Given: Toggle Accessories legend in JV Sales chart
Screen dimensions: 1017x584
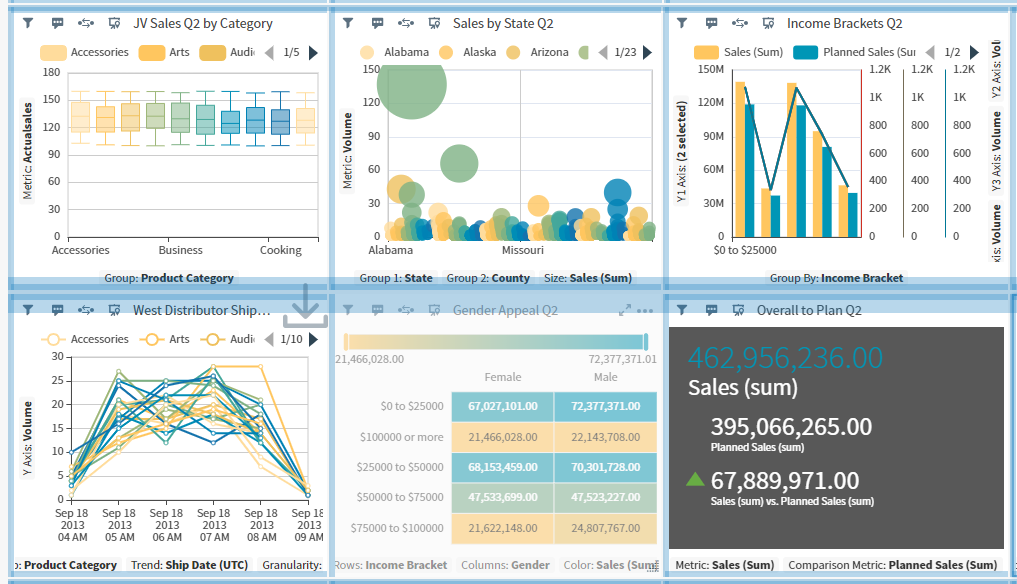Looking at the screenshot, I should pos(84,52).
